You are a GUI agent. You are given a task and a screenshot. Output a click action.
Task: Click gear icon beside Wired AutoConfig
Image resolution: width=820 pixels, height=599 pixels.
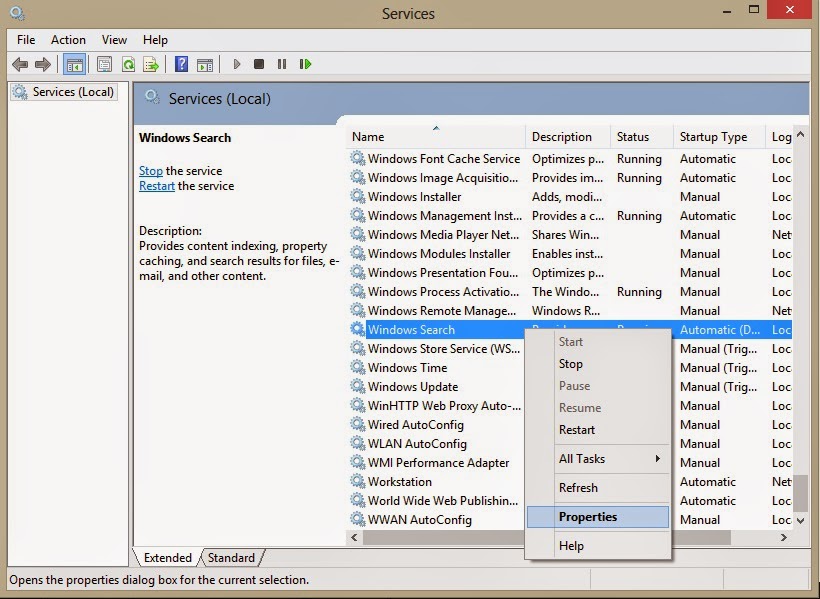click(358, 424)
